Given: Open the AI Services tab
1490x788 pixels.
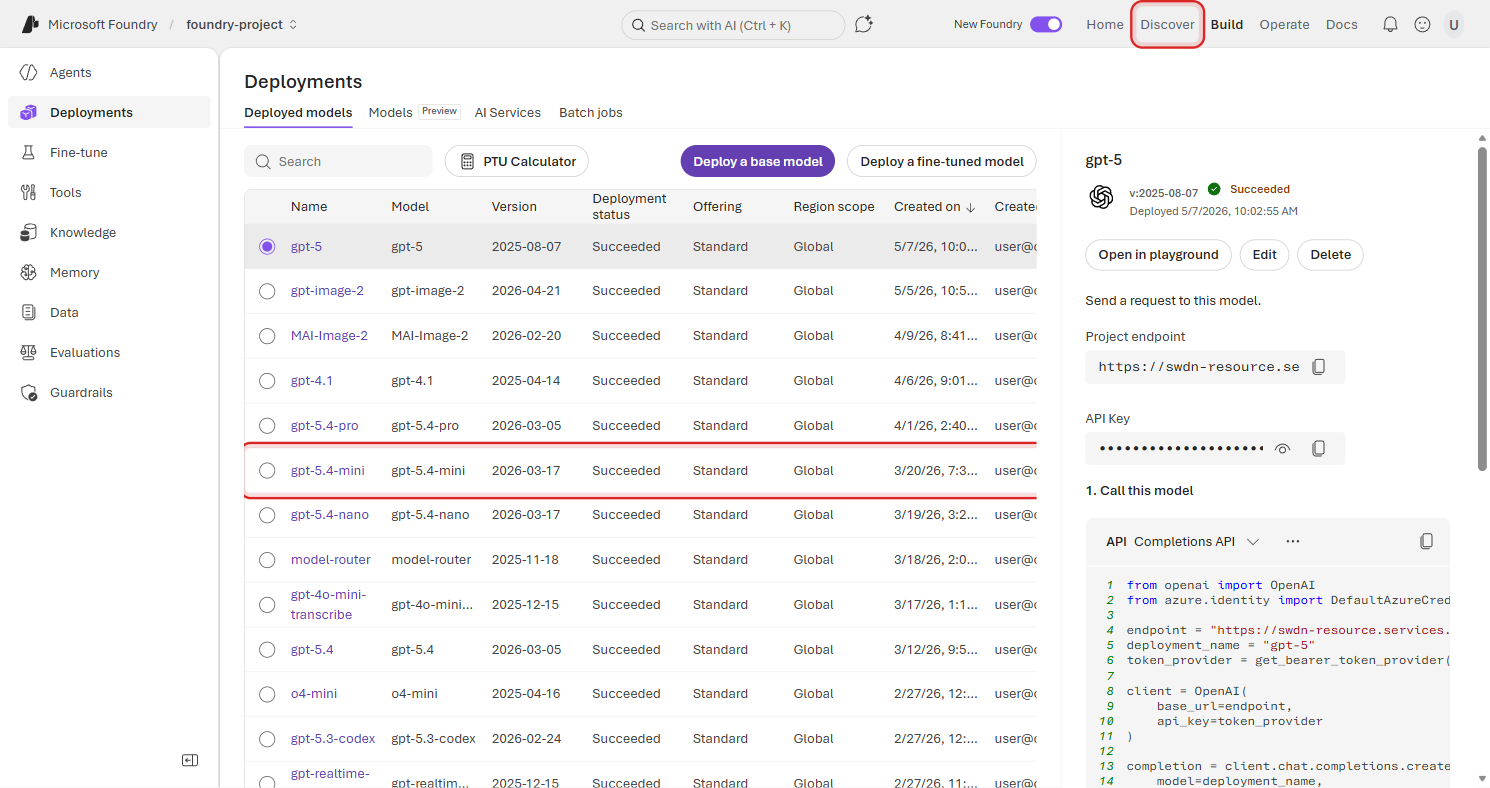Looking at the screenshot, I should tap(508, 112).
